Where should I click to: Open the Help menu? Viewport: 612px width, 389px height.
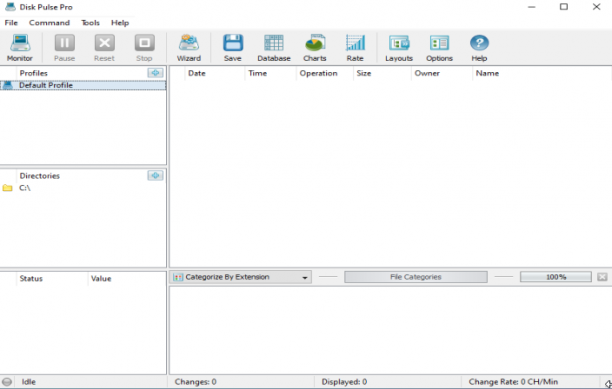tap(120, 23)
